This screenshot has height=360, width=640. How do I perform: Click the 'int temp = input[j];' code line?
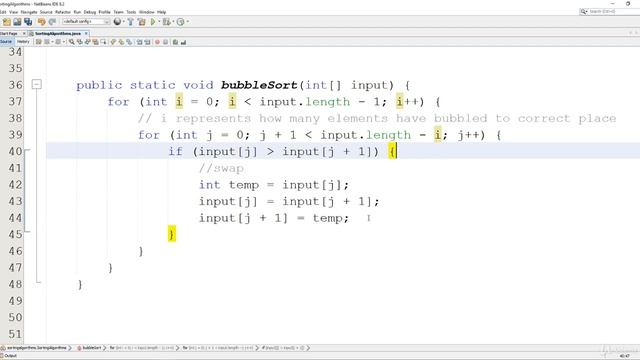point(274,185)
